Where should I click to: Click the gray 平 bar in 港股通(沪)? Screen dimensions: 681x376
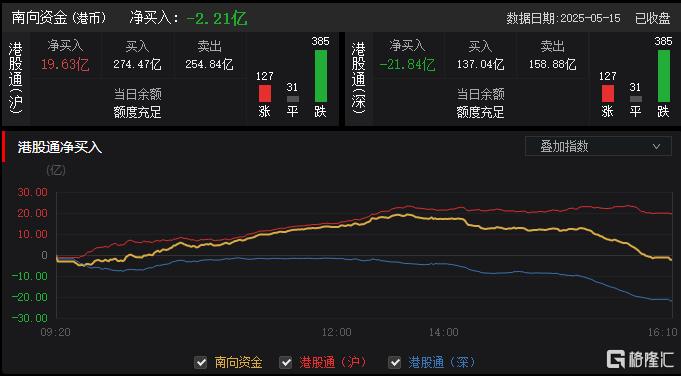point(293,99)
